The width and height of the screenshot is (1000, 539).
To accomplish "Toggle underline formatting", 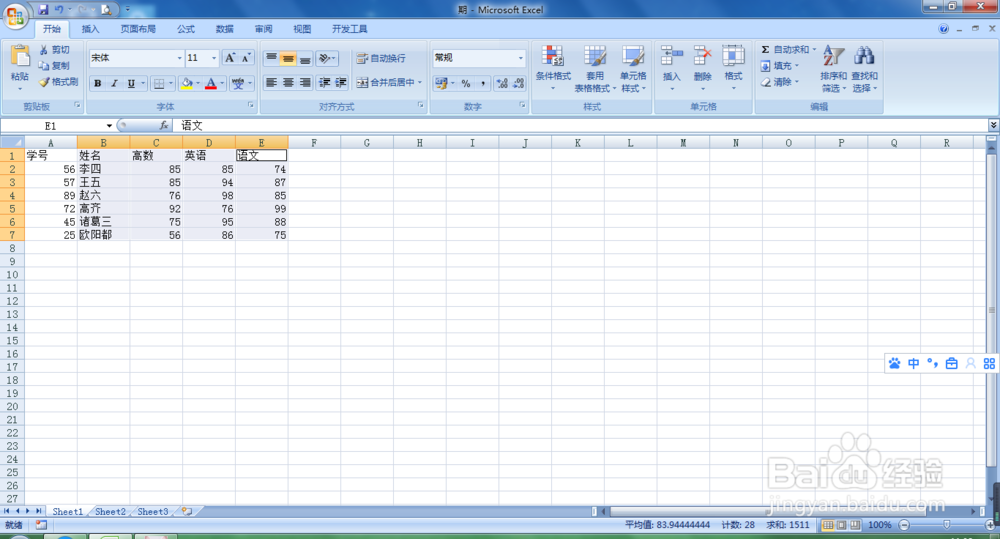I will coord(131,83).
